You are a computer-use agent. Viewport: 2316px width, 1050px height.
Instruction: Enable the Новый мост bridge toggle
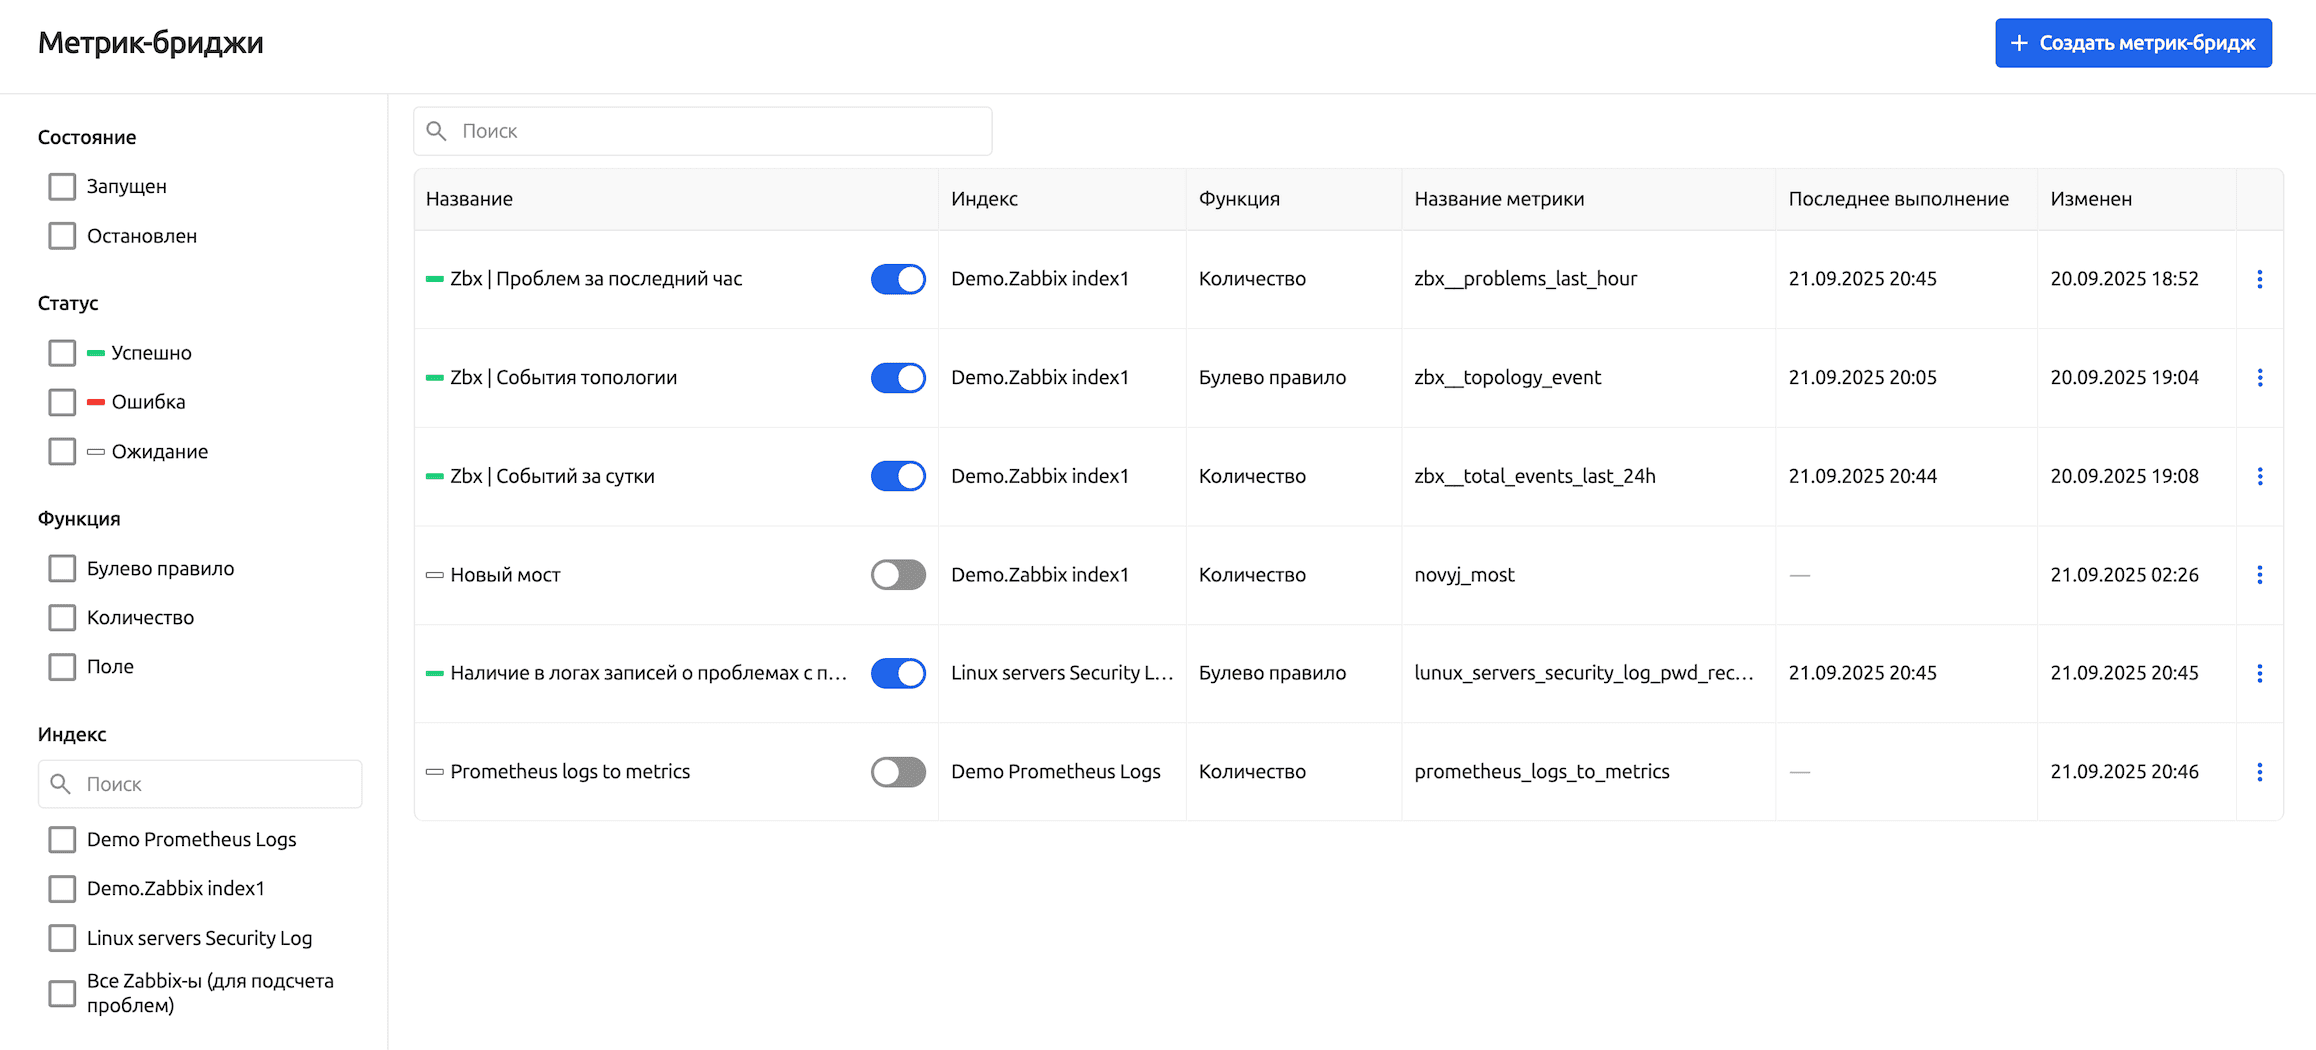tap(897, 575)
